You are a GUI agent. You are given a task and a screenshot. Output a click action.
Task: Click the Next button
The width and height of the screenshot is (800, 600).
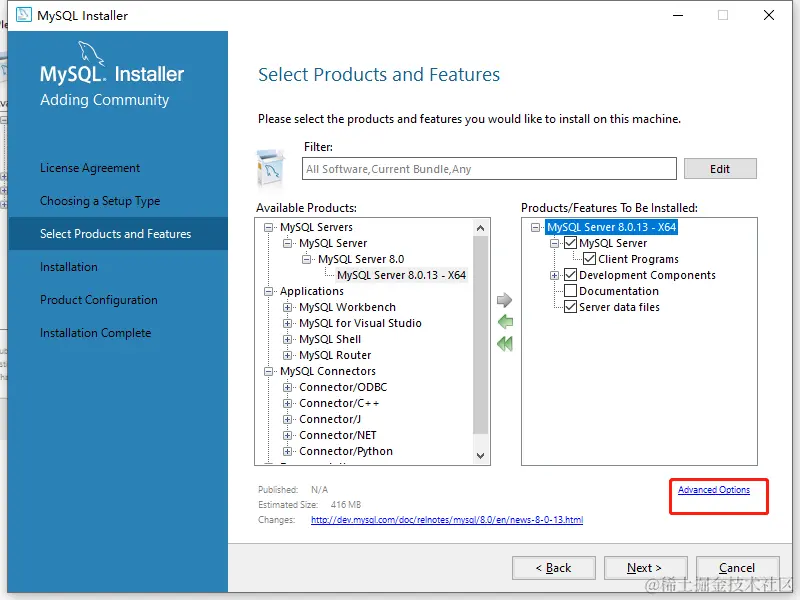(645, 568)
